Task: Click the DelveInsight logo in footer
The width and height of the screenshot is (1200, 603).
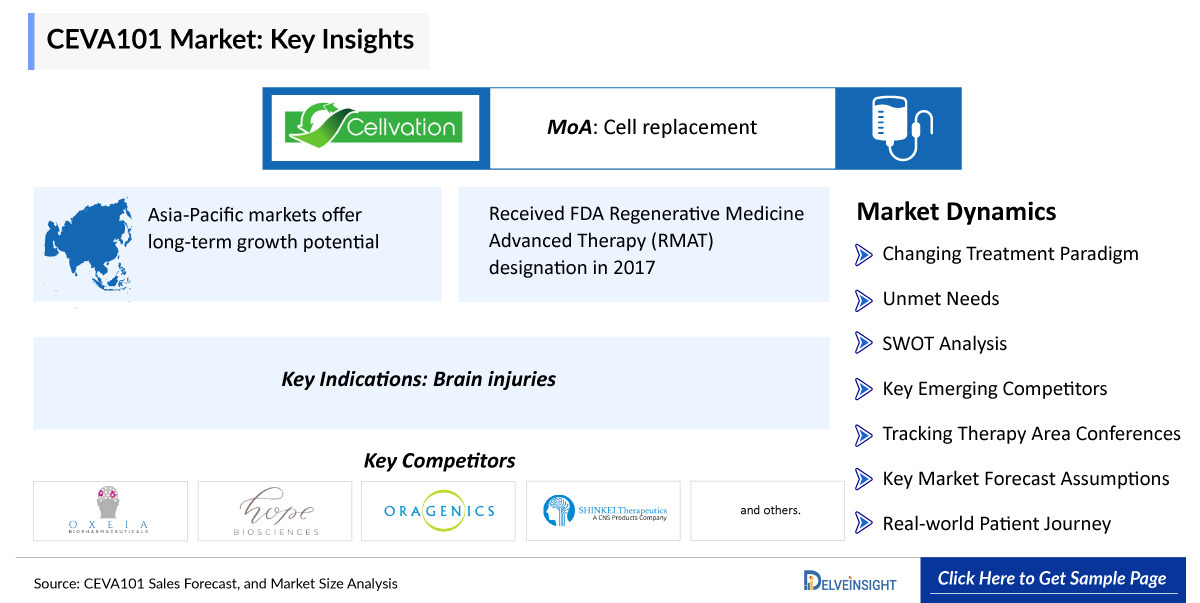Action: click(850, 581)
